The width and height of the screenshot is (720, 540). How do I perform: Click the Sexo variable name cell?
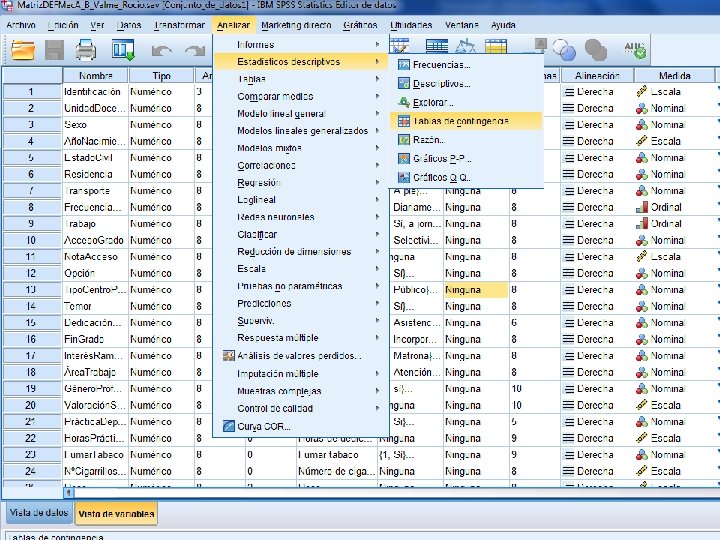[96, 125]
